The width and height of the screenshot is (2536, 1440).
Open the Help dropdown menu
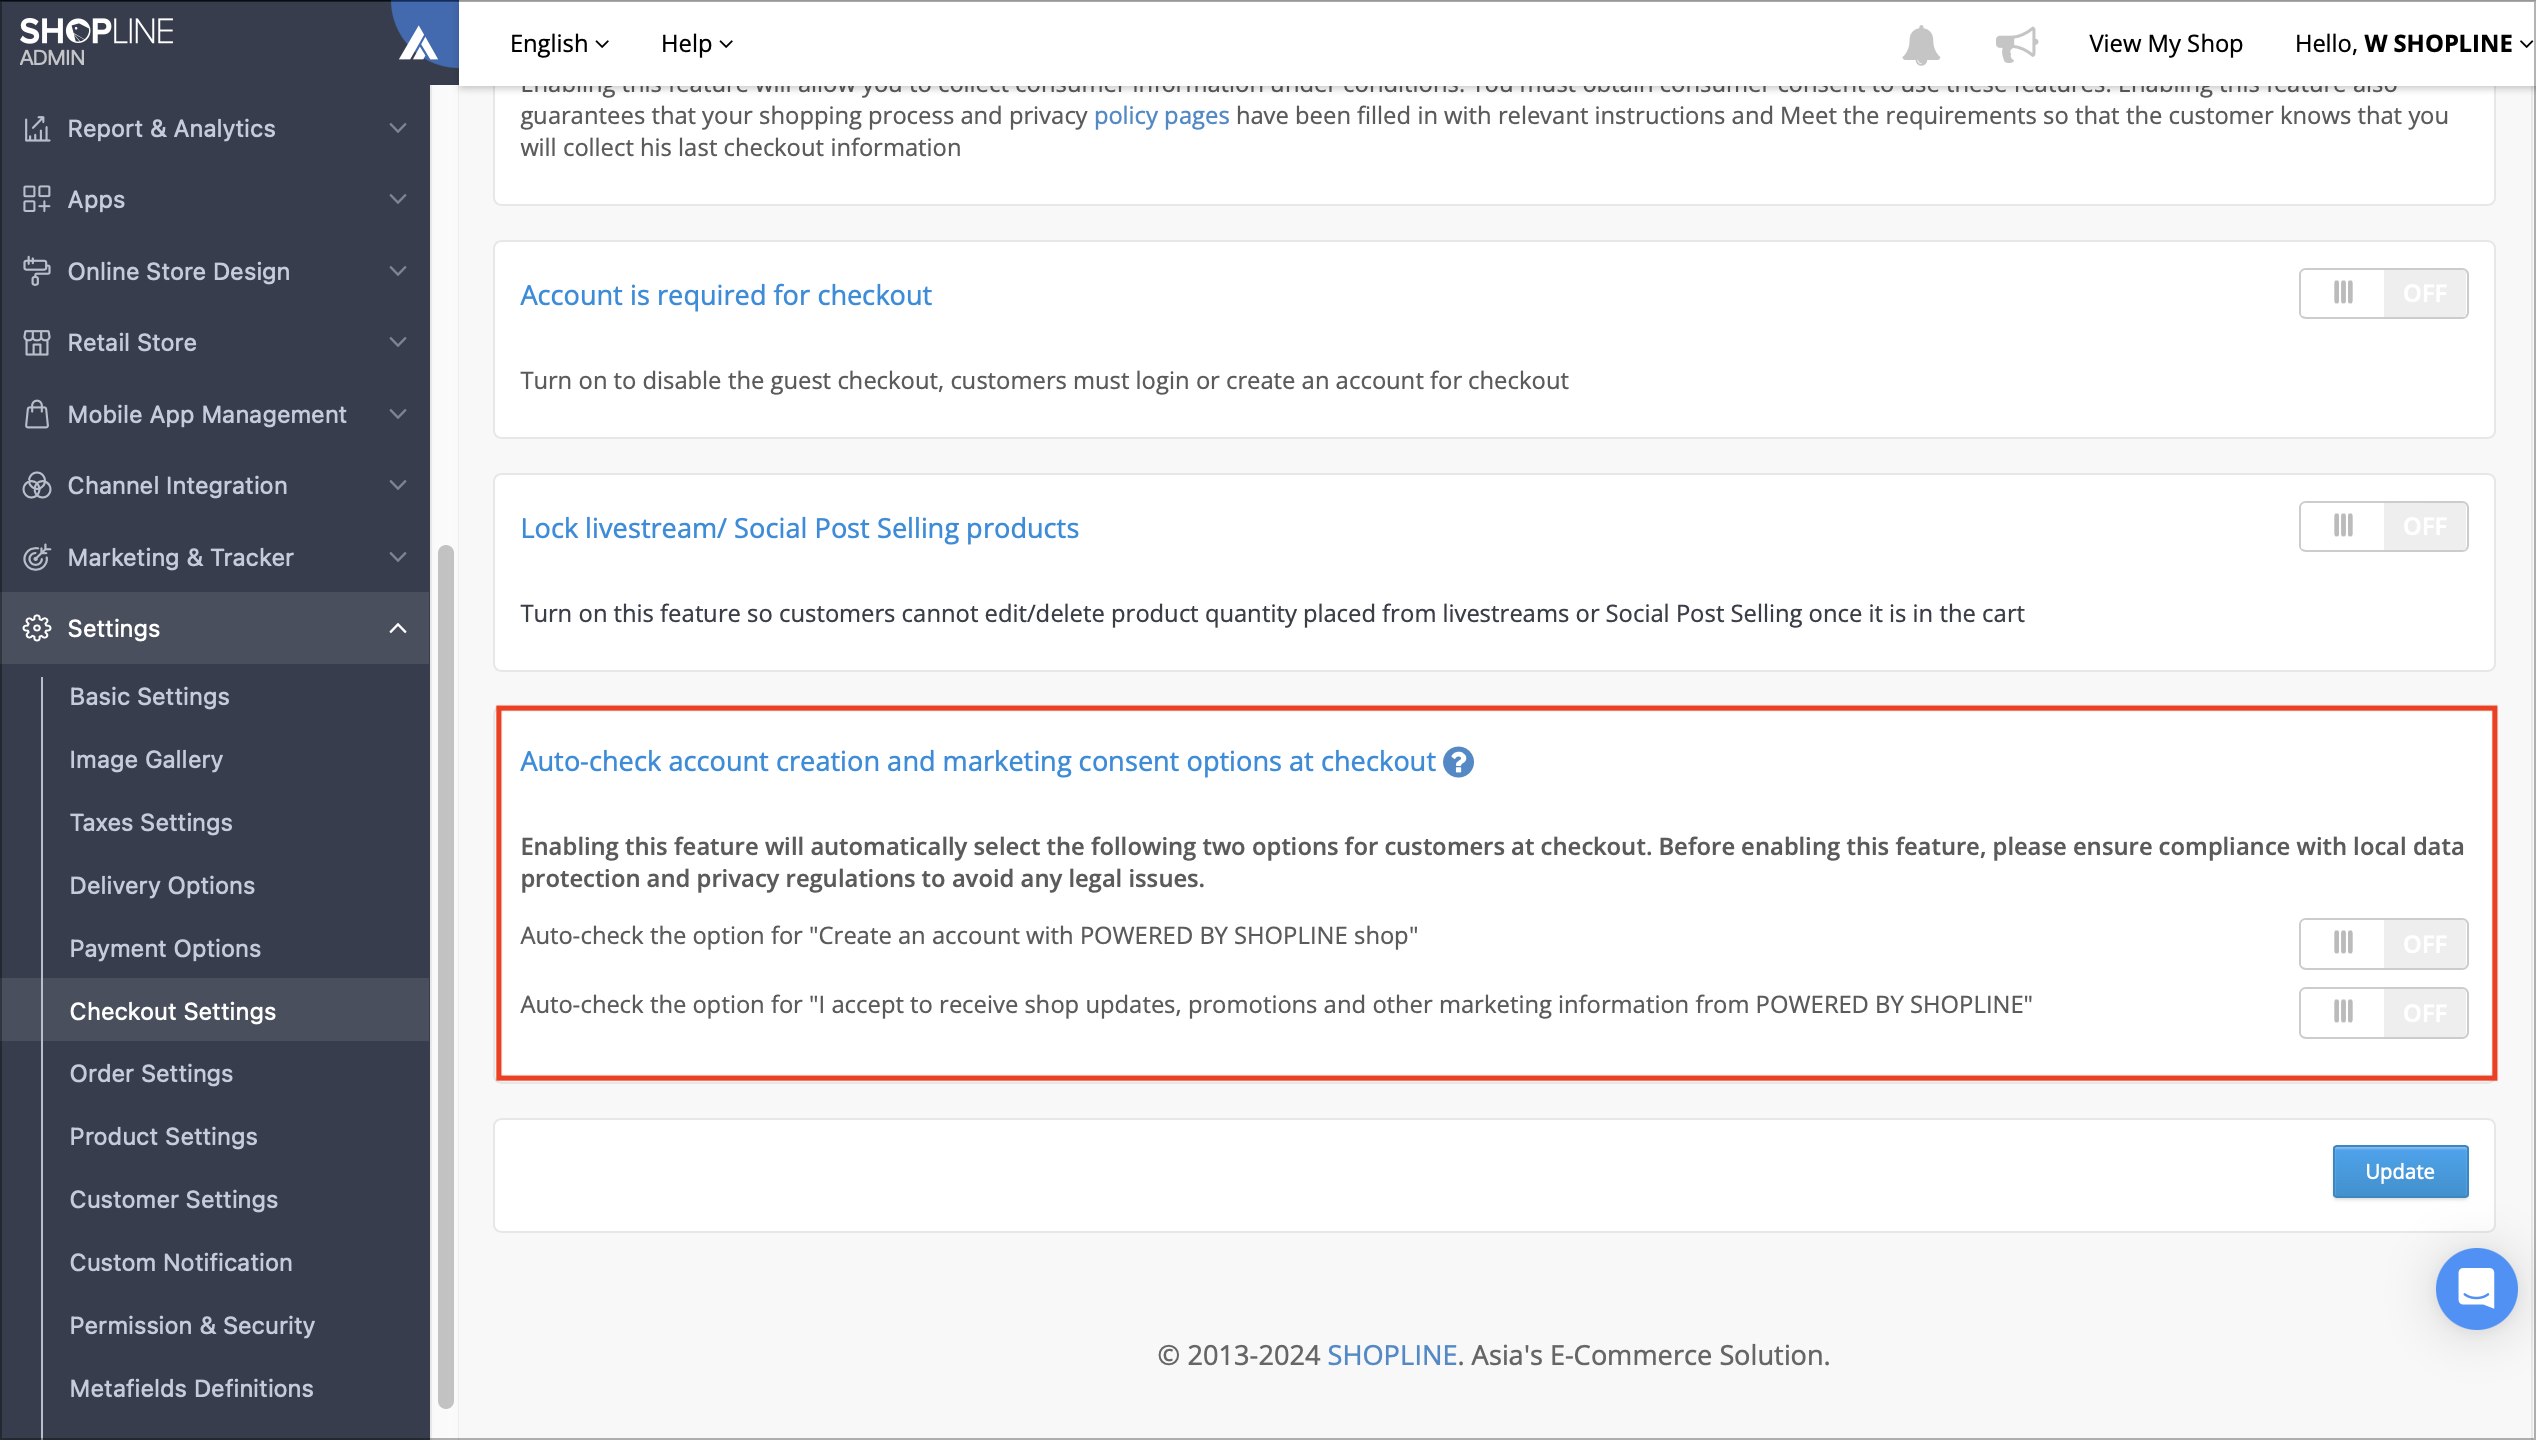[x=697, y=43]
